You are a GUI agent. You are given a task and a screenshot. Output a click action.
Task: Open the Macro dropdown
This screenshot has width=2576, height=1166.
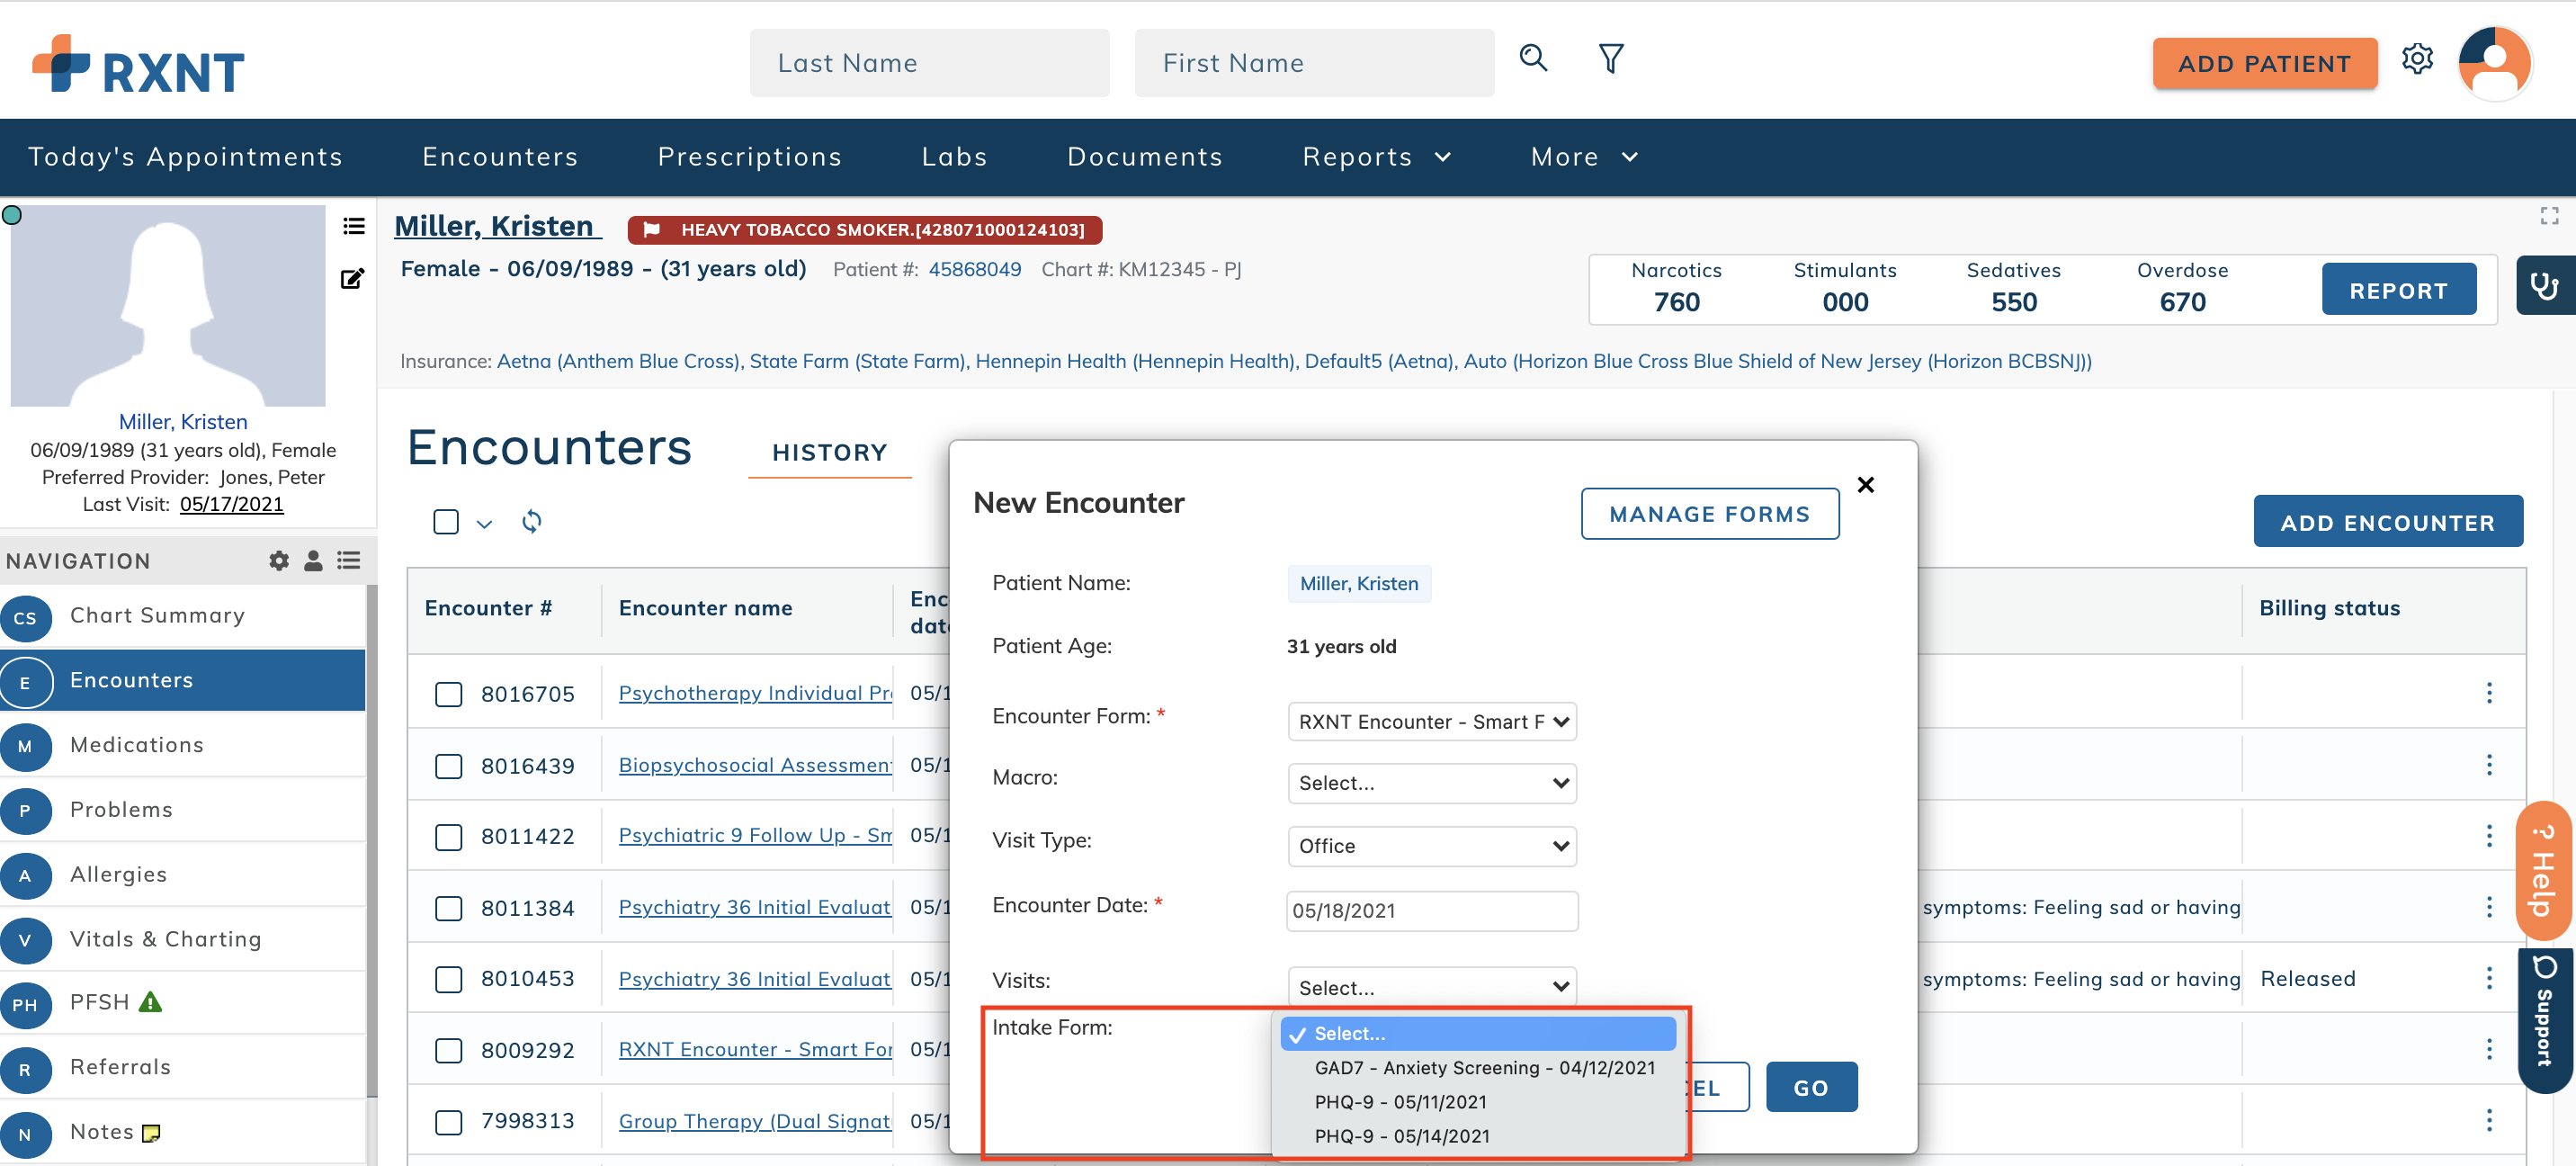click(1431, 783)
